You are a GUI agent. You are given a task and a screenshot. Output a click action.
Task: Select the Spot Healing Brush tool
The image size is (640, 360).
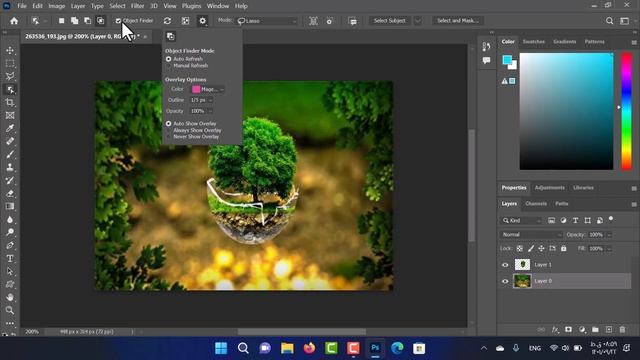pos(10,141)
